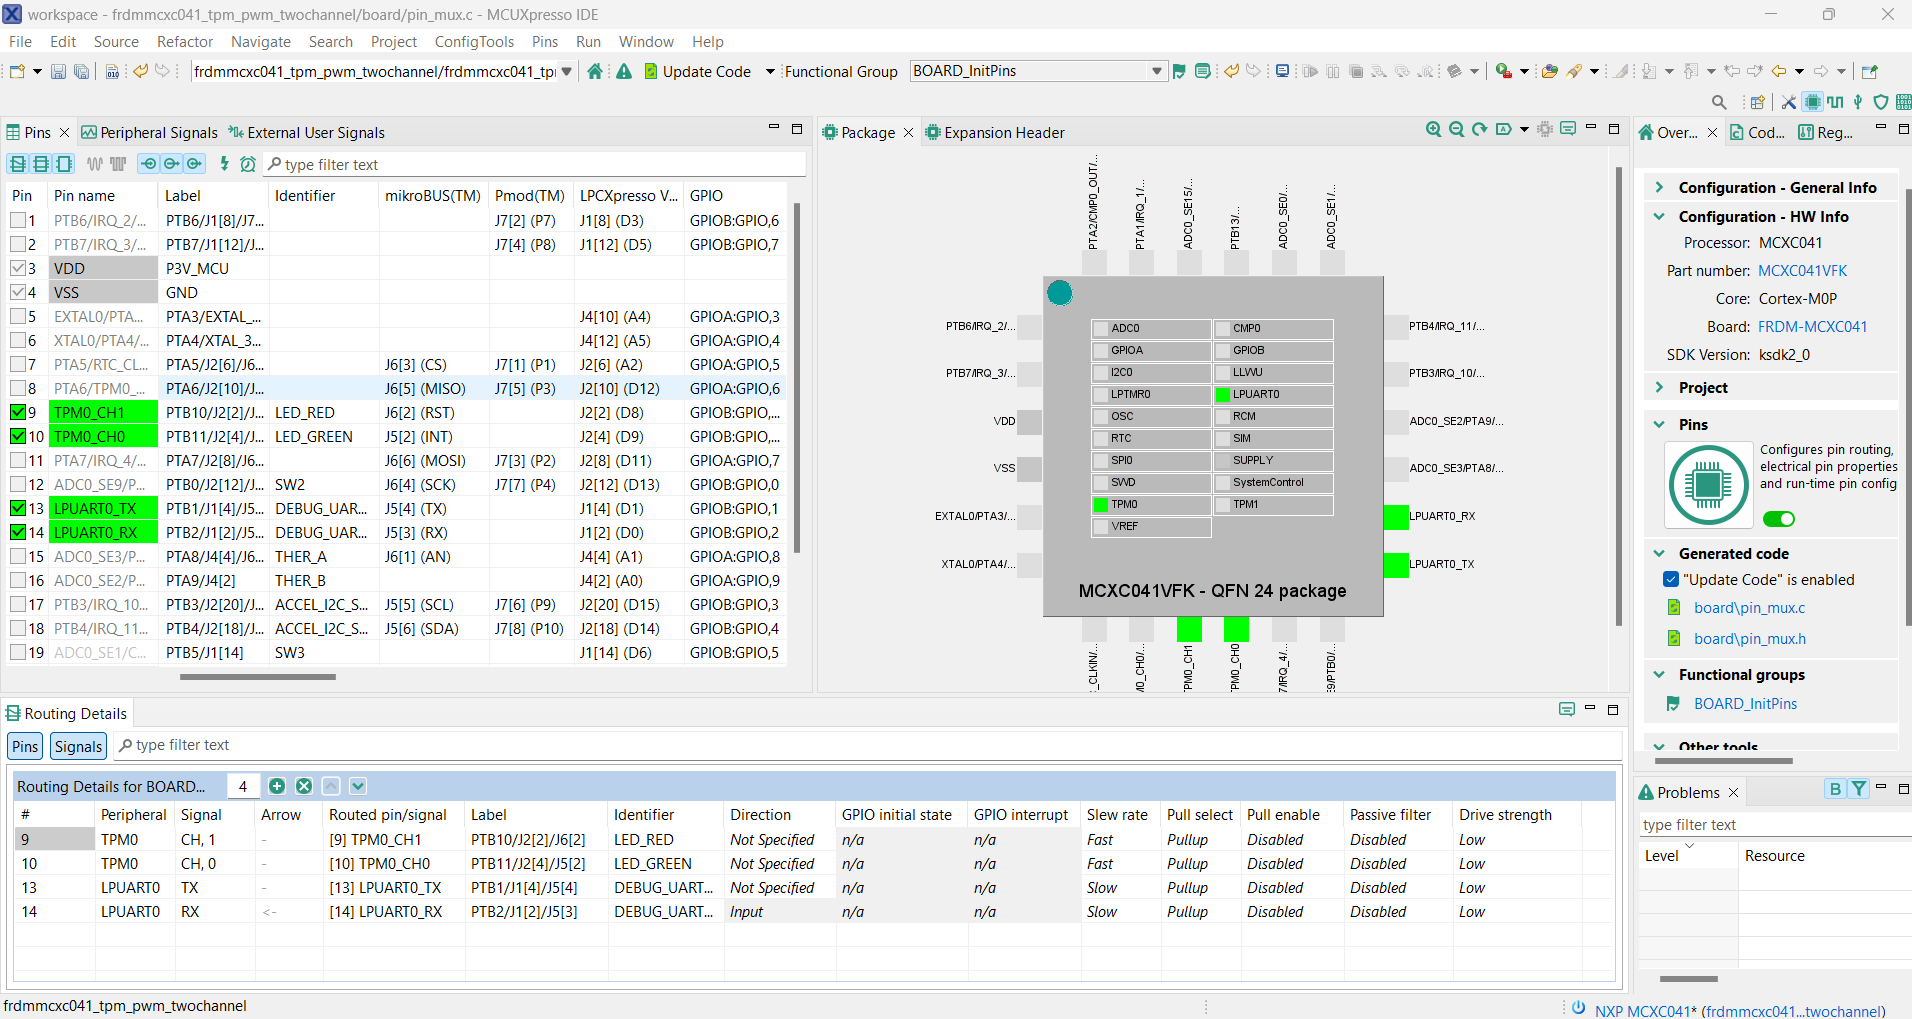
Task: Click the green LPUART0_RX pin pad on package
Action: tap(1395, 517)
